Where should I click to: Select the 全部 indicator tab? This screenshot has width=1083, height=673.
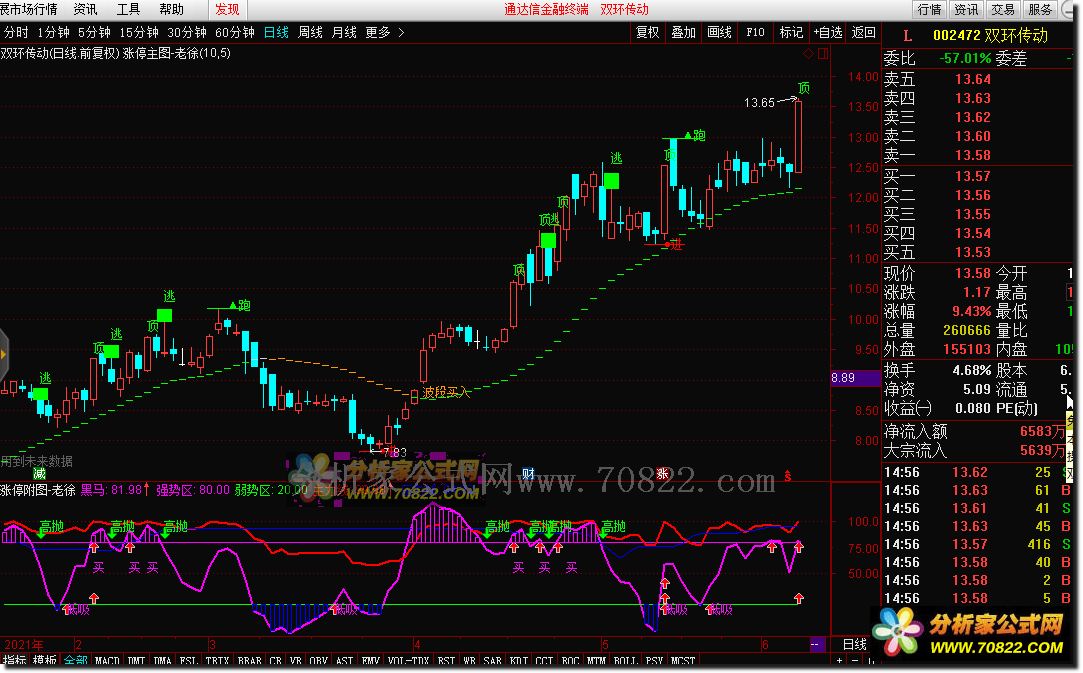pyautogui.click(x=75, y=661)
